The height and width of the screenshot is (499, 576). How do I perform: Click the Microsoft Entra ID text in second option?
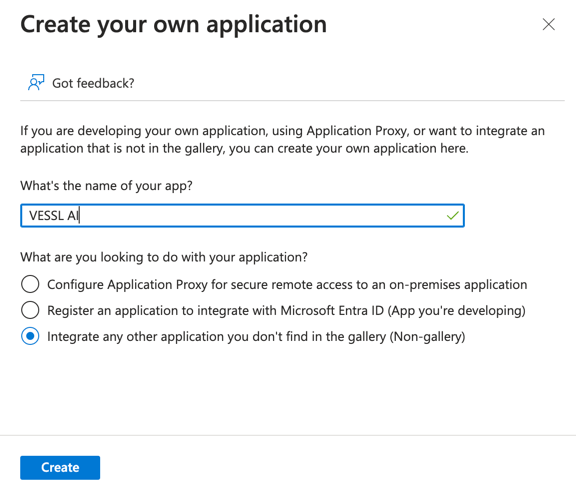(x=332, y=310)
